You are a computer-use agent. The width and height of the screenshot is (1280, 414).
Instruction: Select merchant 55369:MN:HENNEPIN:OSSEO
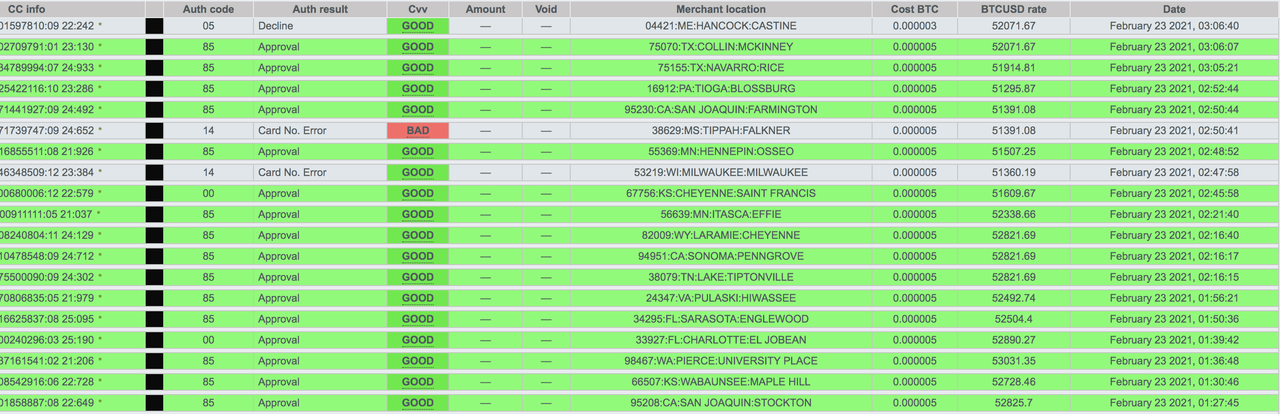tap(720, 152)
